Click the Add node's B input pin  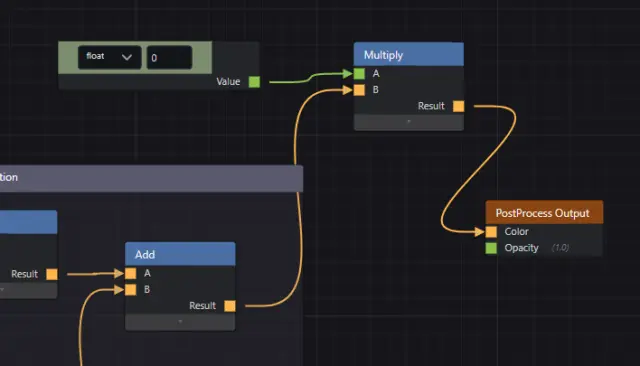click(x=131, y=290)
